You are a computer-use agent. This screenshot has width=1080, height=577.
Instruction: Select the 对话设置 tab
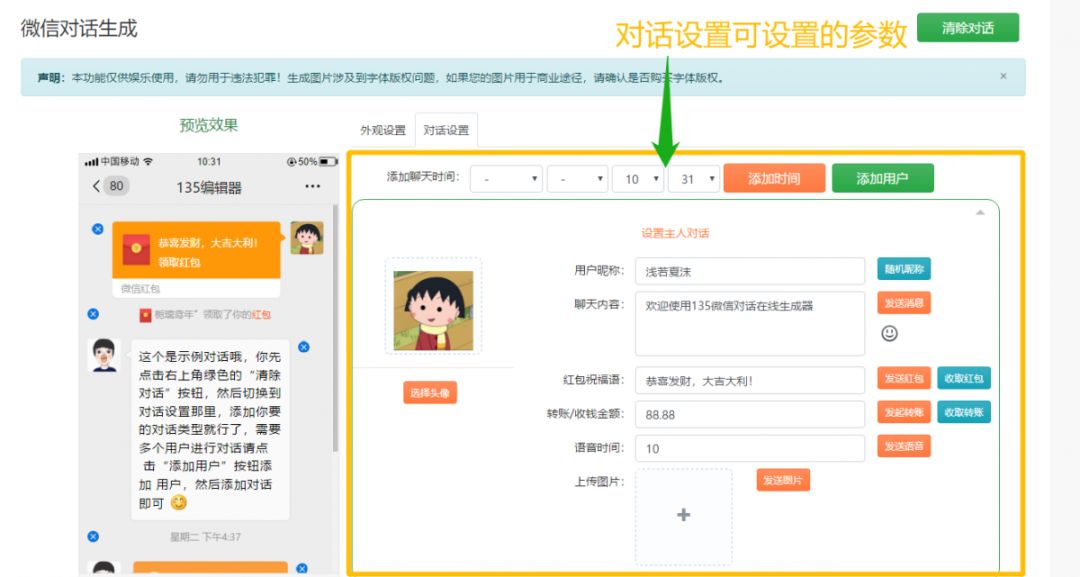(x=446, y=130)
